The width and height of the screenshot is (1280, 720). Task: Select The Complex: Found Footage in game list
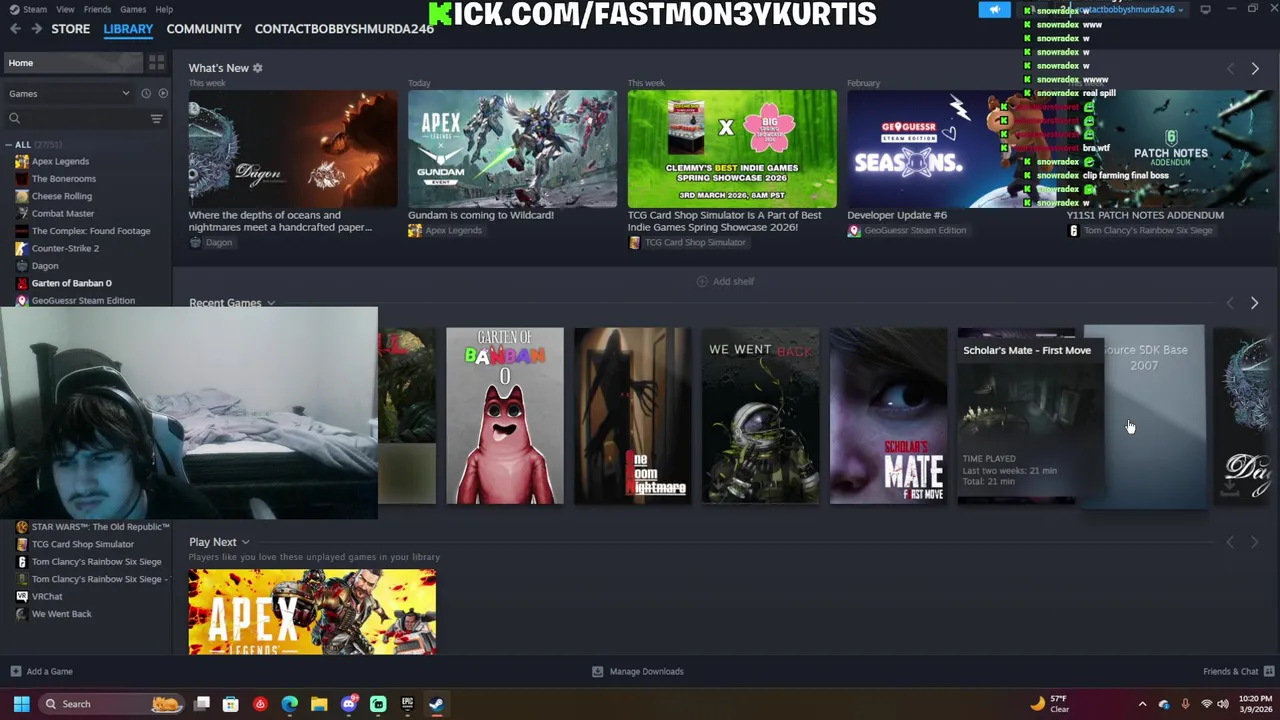[x=91, y=231]
